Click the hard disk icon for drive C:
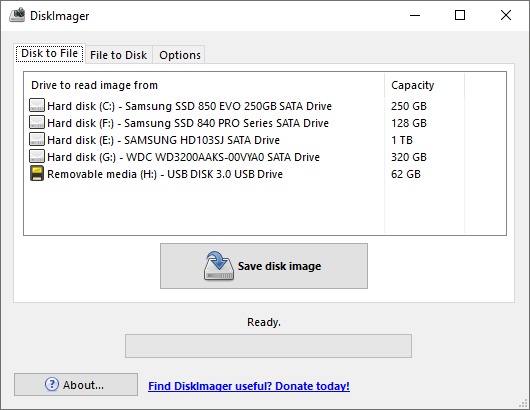Image resolution: width=530 pixels, height=410 pixels. pyautogui.click(x=37, y=105)
